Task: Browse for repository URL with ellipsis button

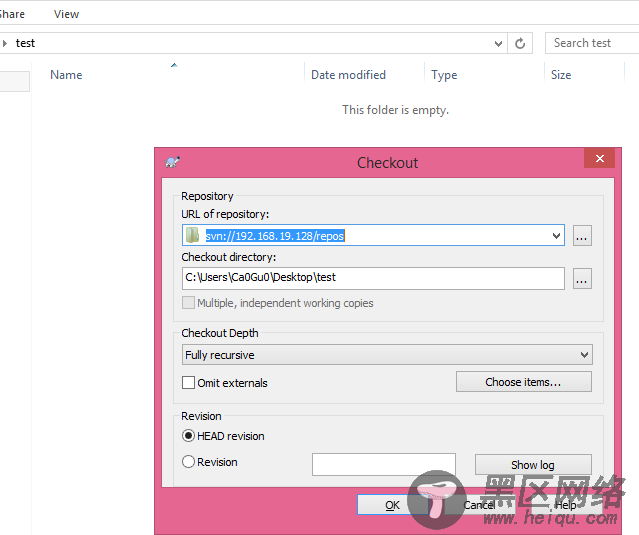Action: pyautogui.click(x=582, y=236)
